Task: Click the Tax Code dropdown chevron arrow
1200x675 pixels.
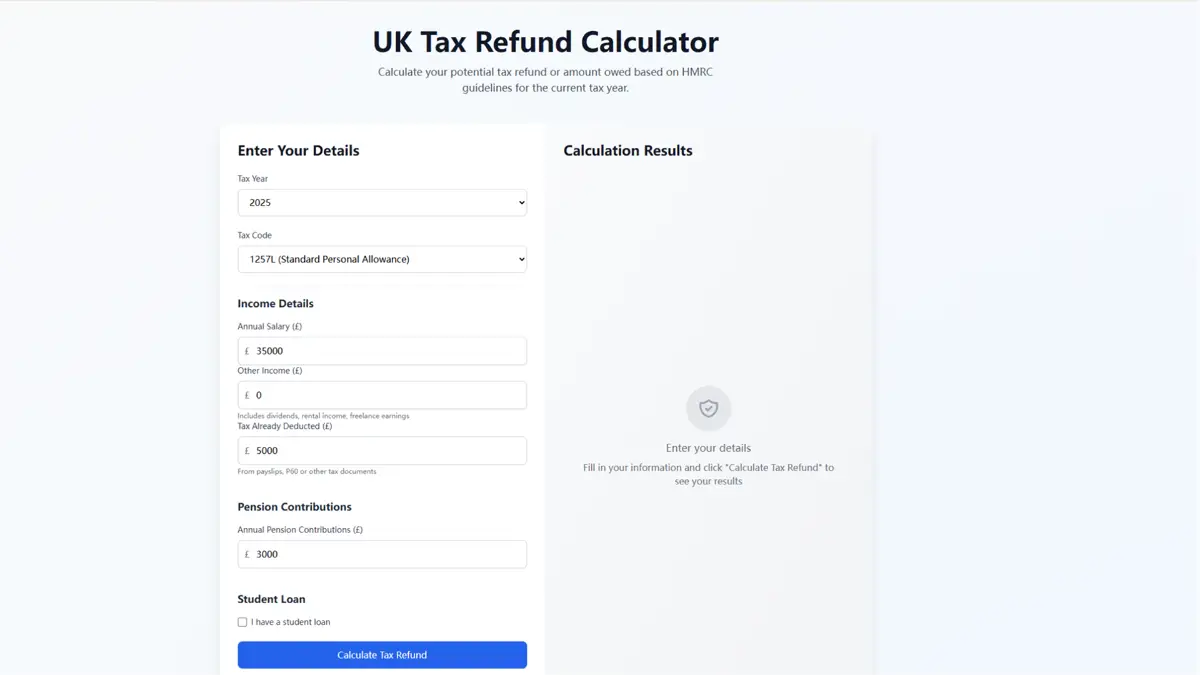Action: pyautogui.click(x=521, y=259)
